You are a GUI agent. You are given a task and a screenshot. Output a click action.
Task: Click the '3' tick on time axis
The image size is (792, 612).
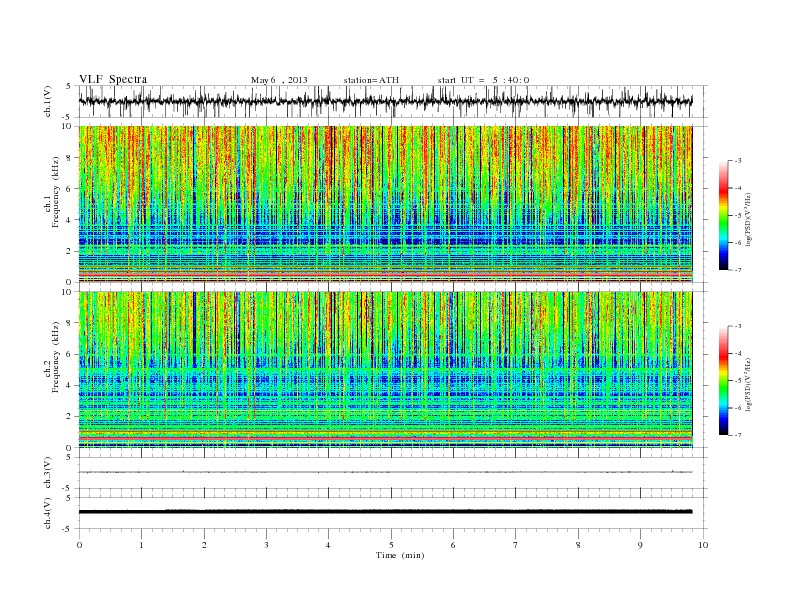tap(266, 545)
